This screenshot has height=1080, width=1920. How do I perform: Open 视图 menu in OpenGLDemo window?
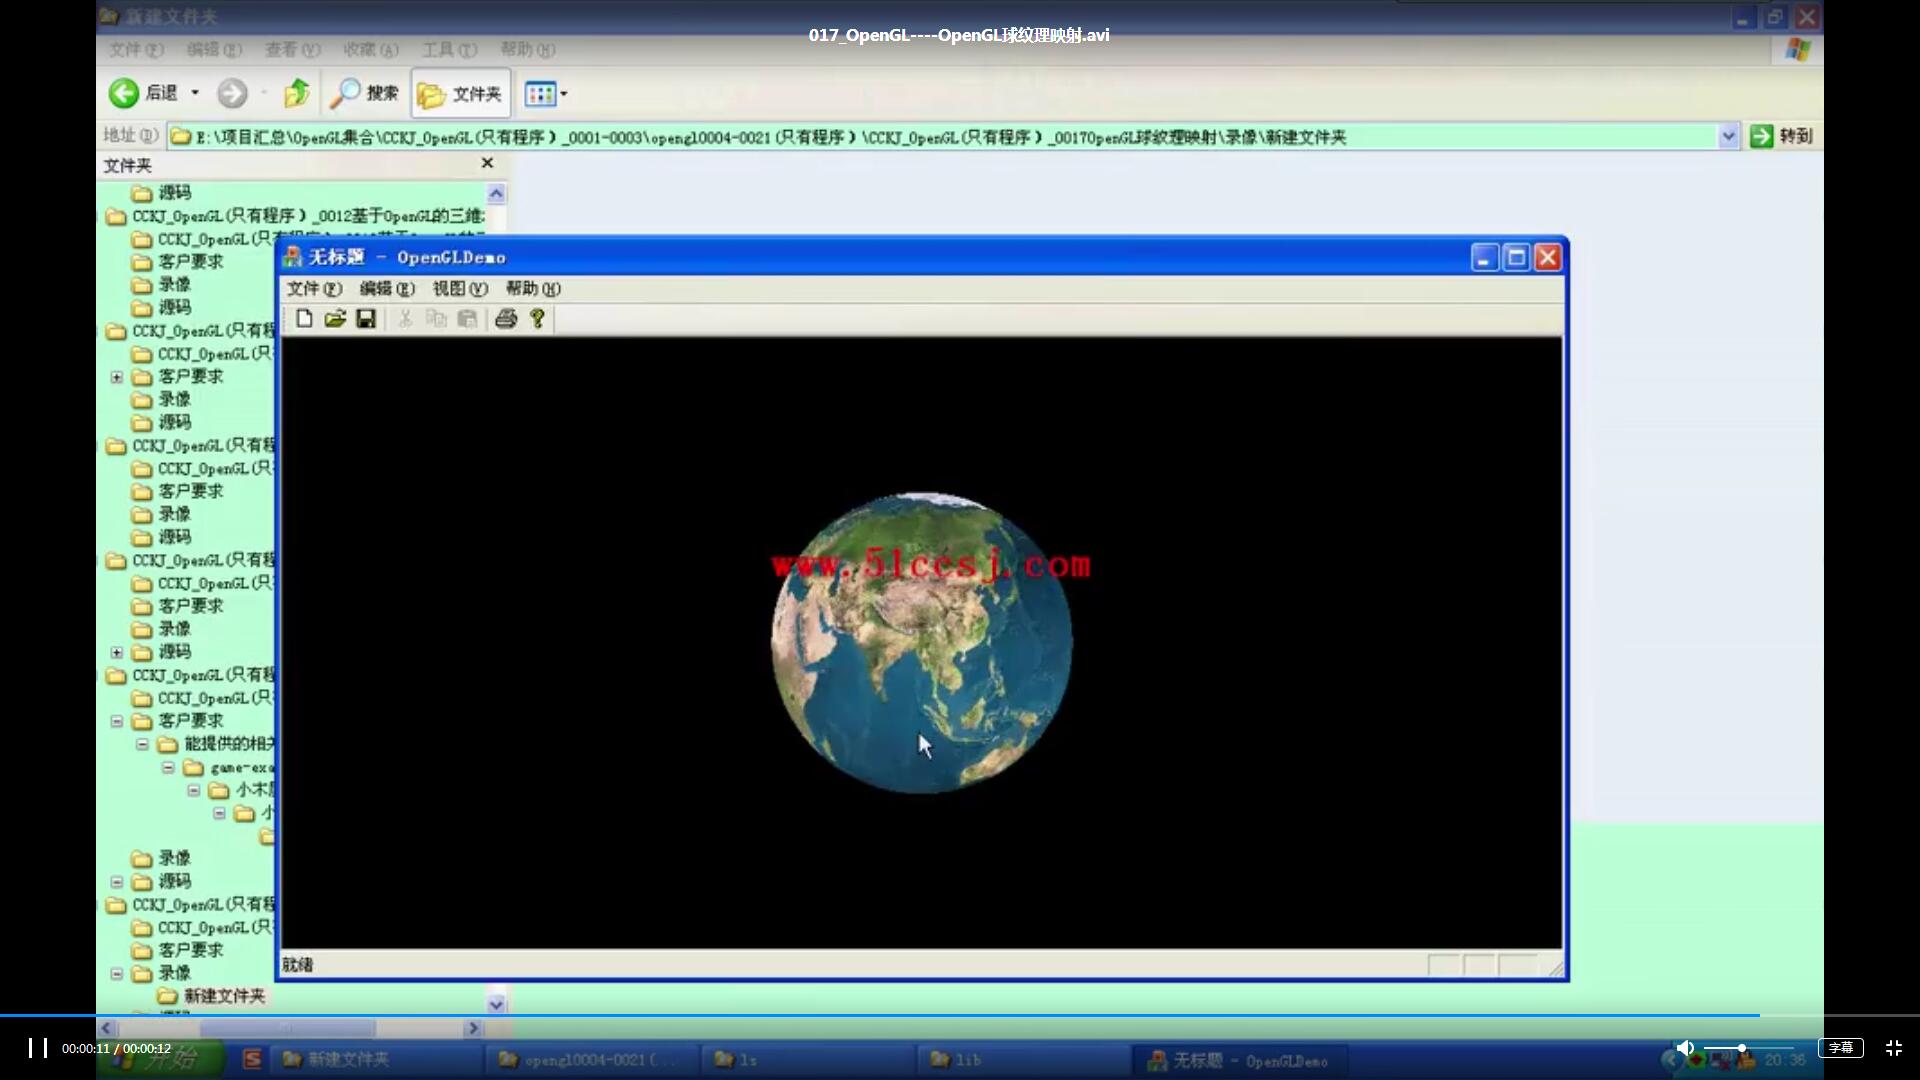[x=460, y=289]
